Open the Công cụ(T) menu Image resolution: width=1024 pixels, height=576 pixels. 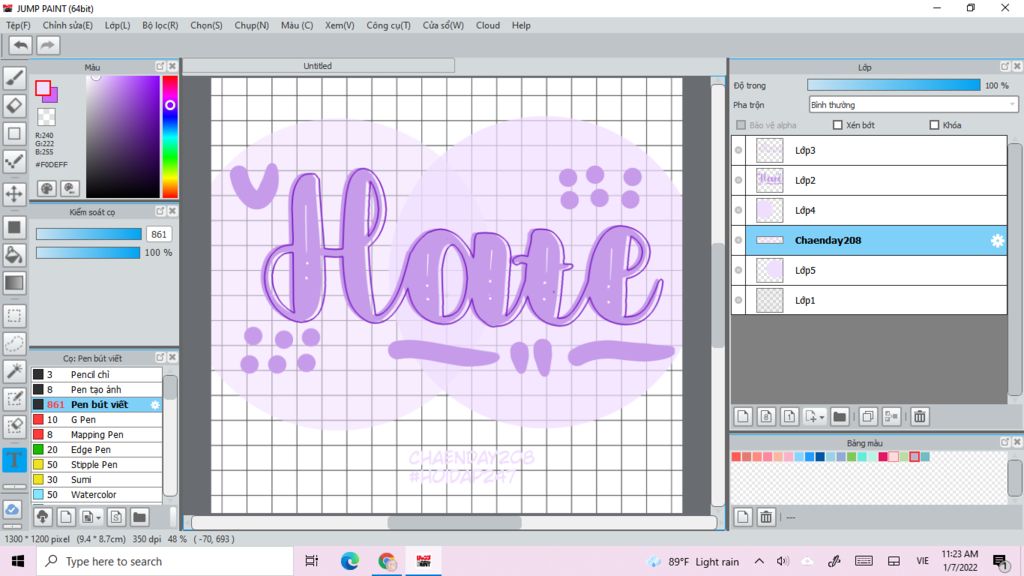(388, 25)
